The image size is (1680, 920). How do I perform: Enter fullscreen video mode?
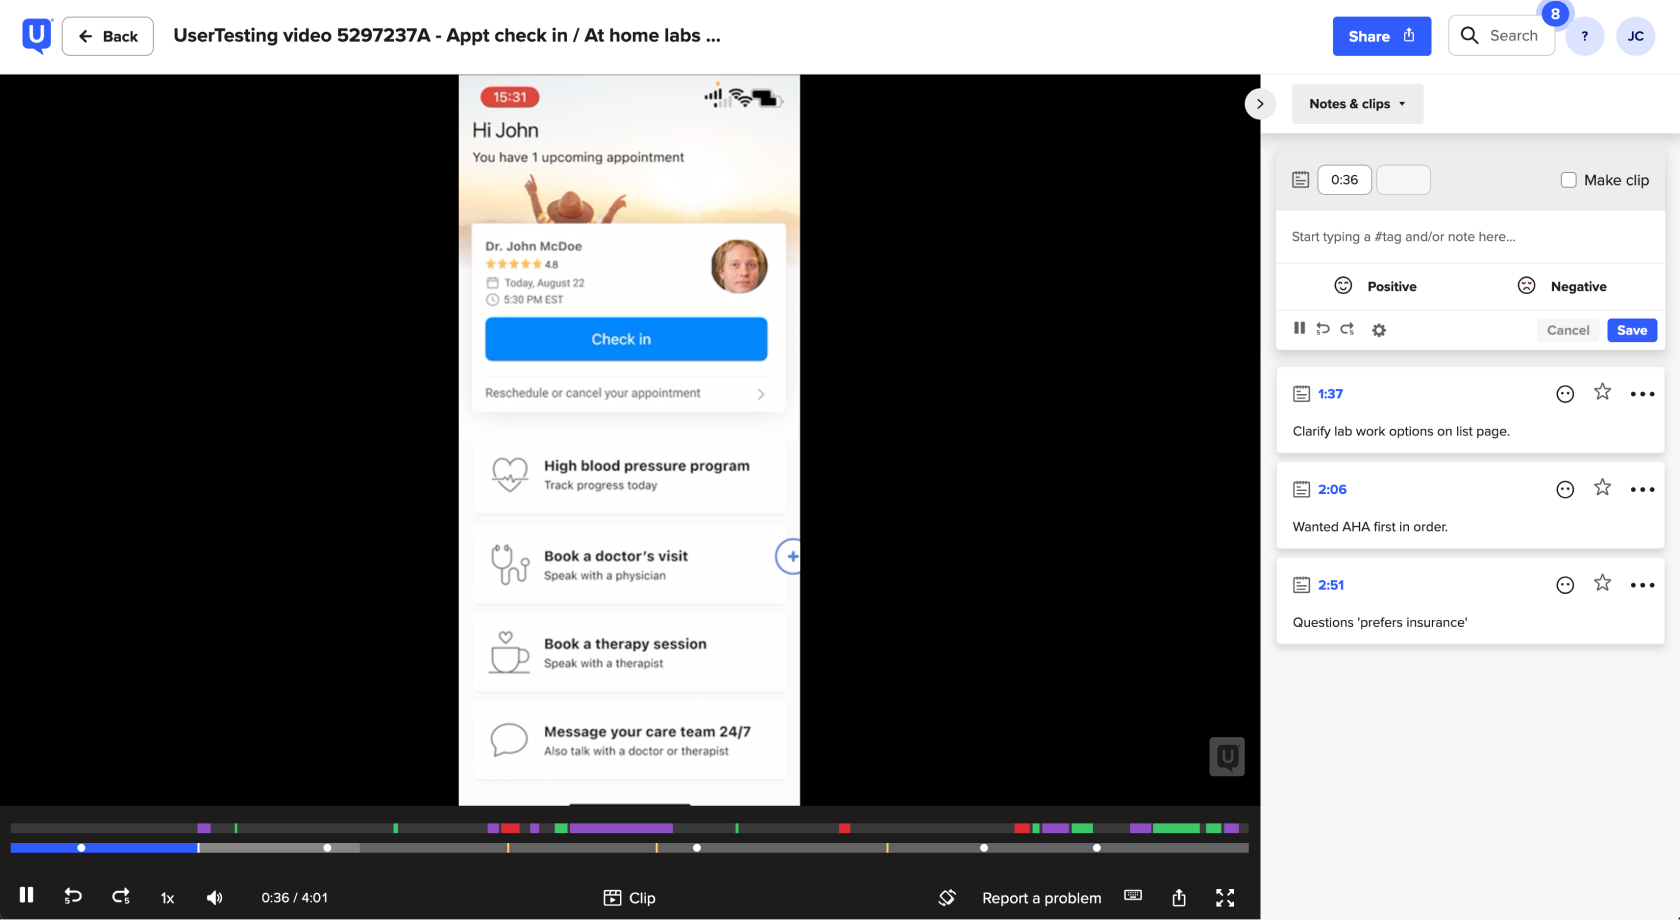point(1225,898)
